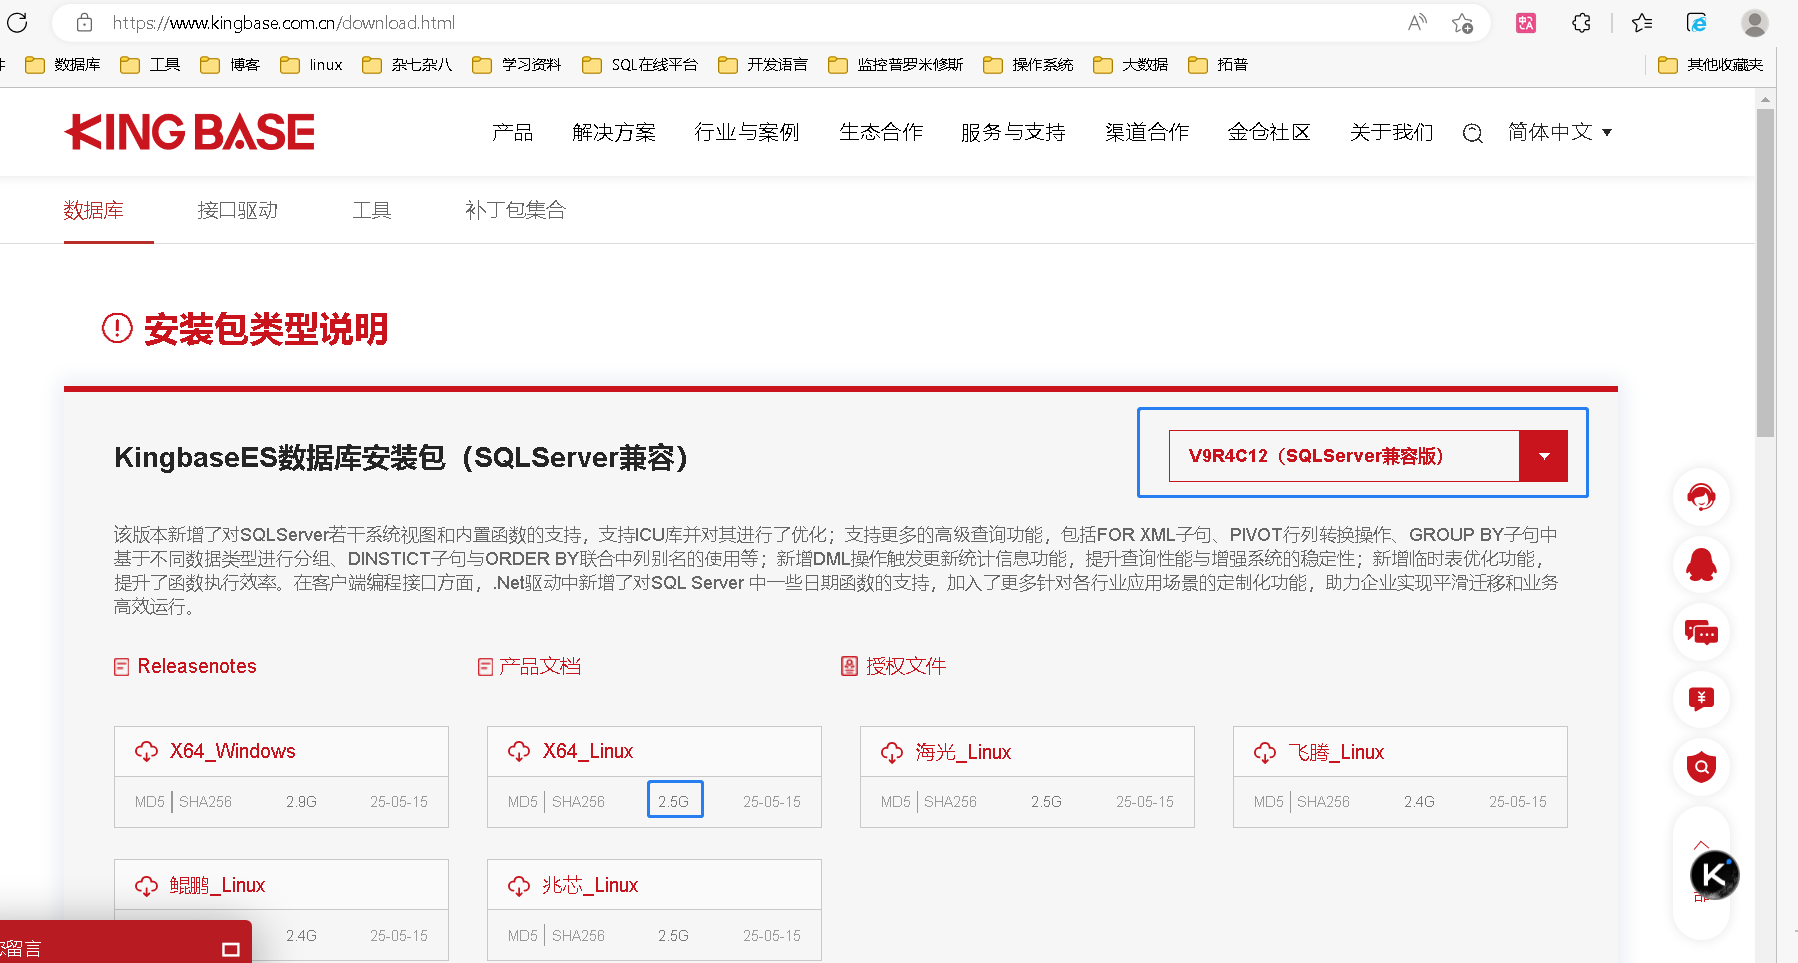
Task: Open the read aloud icon
Action: coord(1417,22)
